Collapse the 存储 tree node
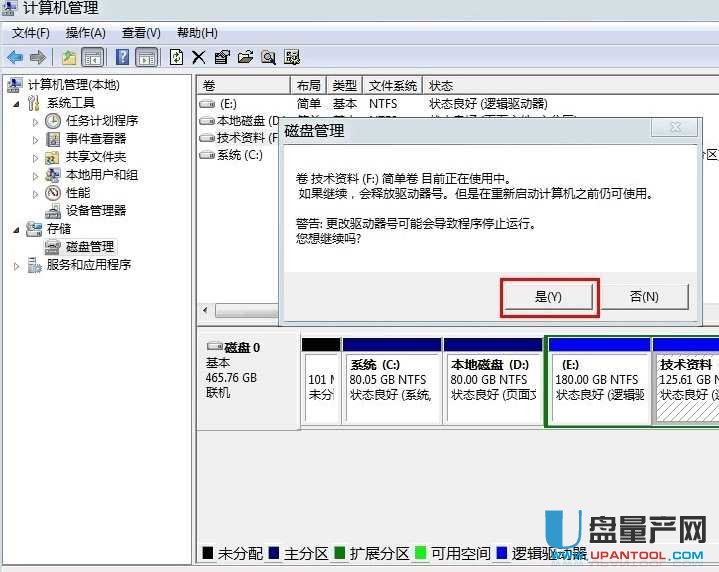 coord(17,229)
